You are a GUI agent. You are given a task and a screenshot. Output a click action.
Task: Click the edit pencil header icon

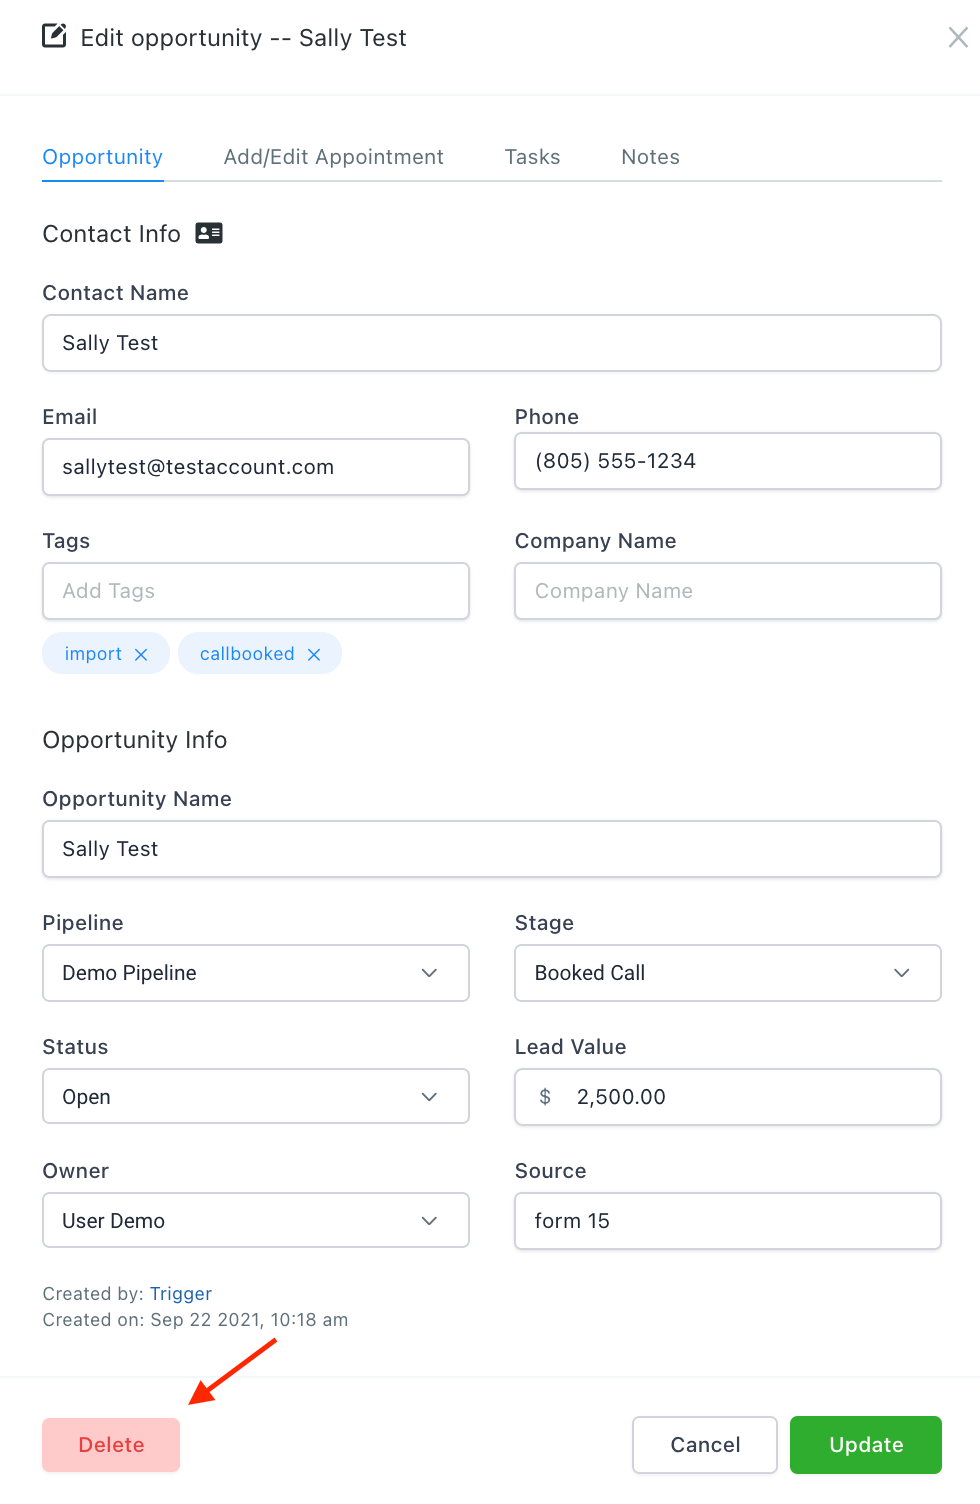(54, 37)
